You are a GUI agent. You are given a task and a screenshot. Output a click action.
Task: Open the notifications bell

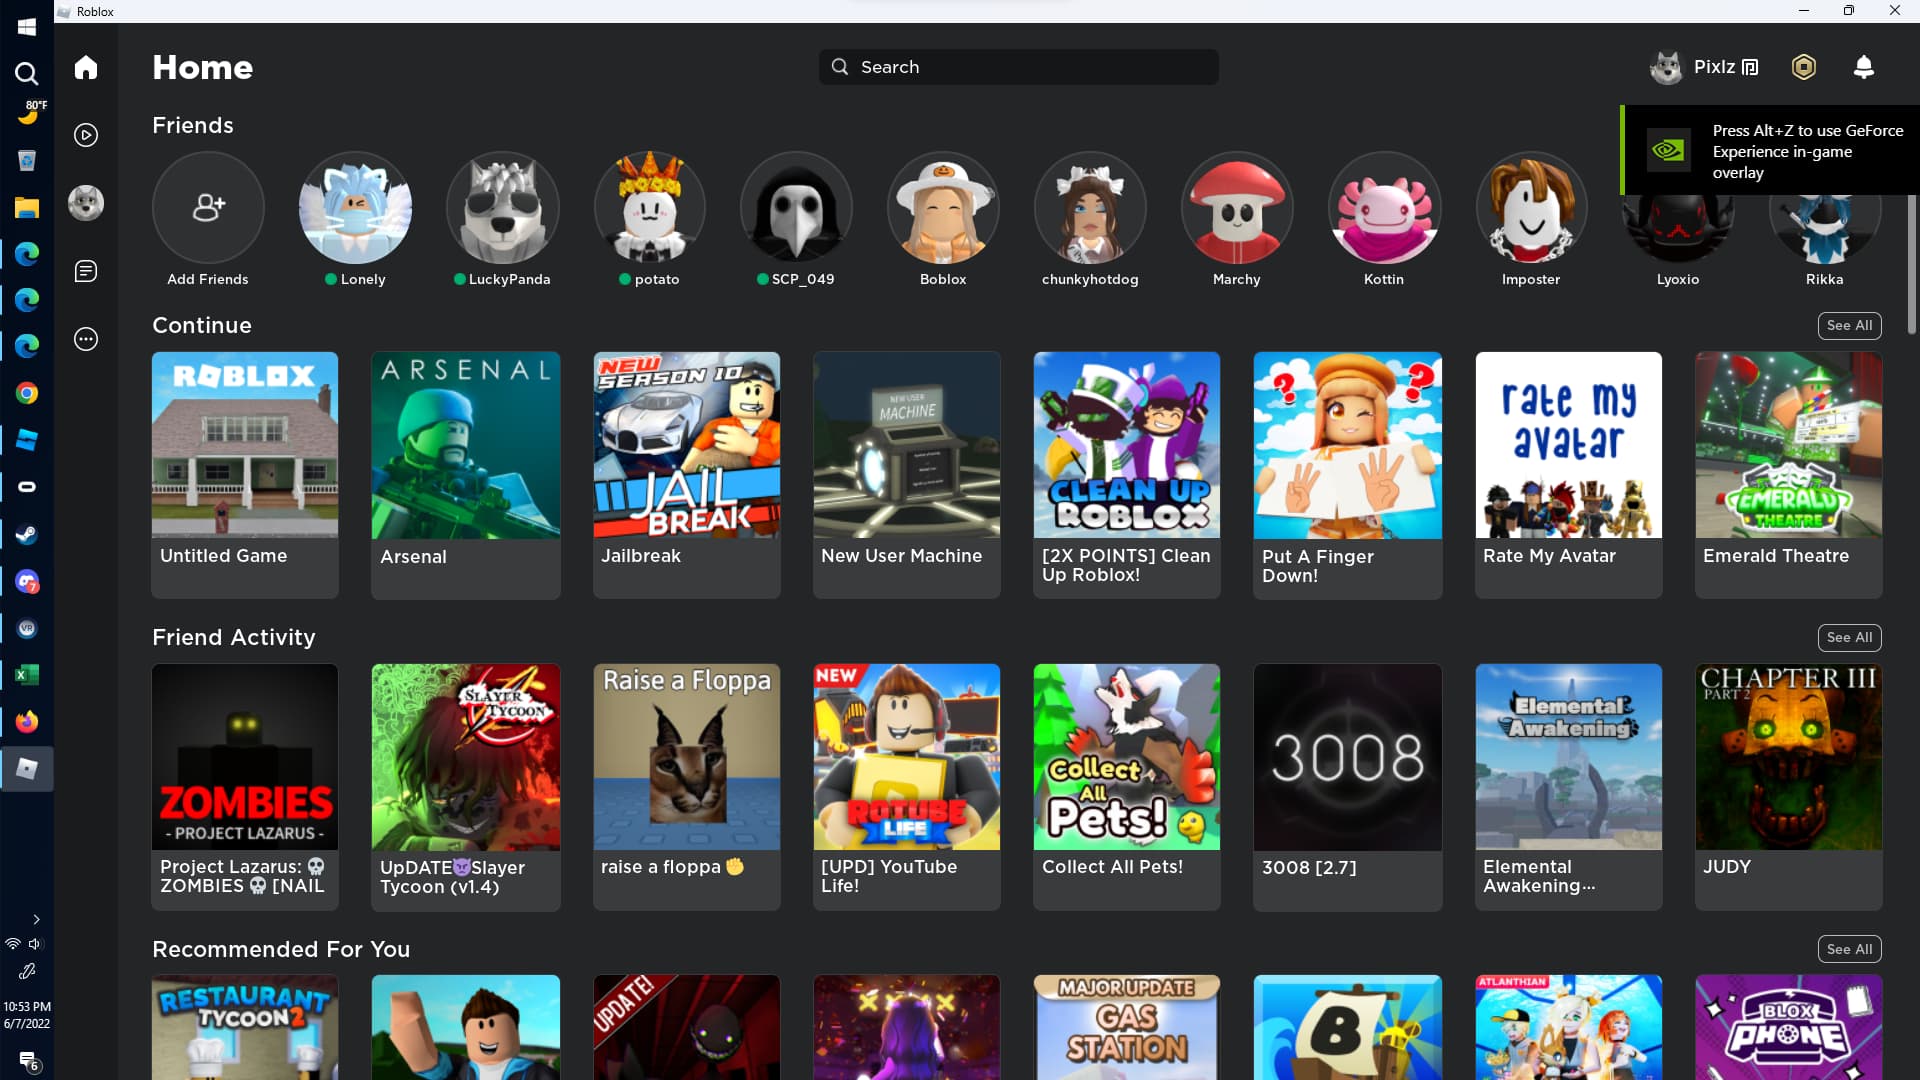point(1863,67)
